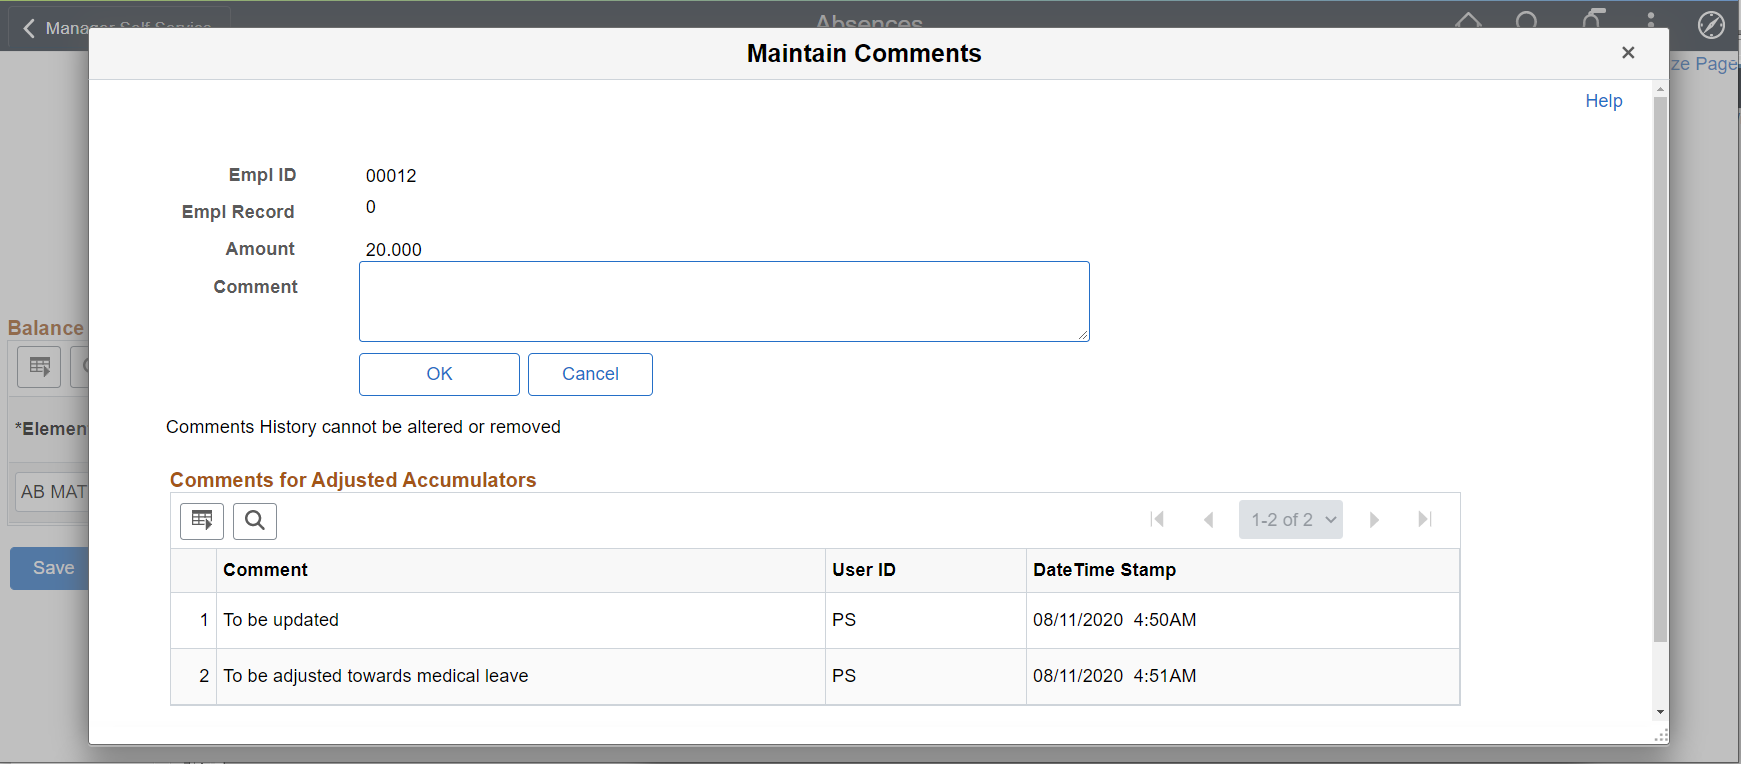
Task: Go to last page of comments grid
Action: click(1425, 519)
